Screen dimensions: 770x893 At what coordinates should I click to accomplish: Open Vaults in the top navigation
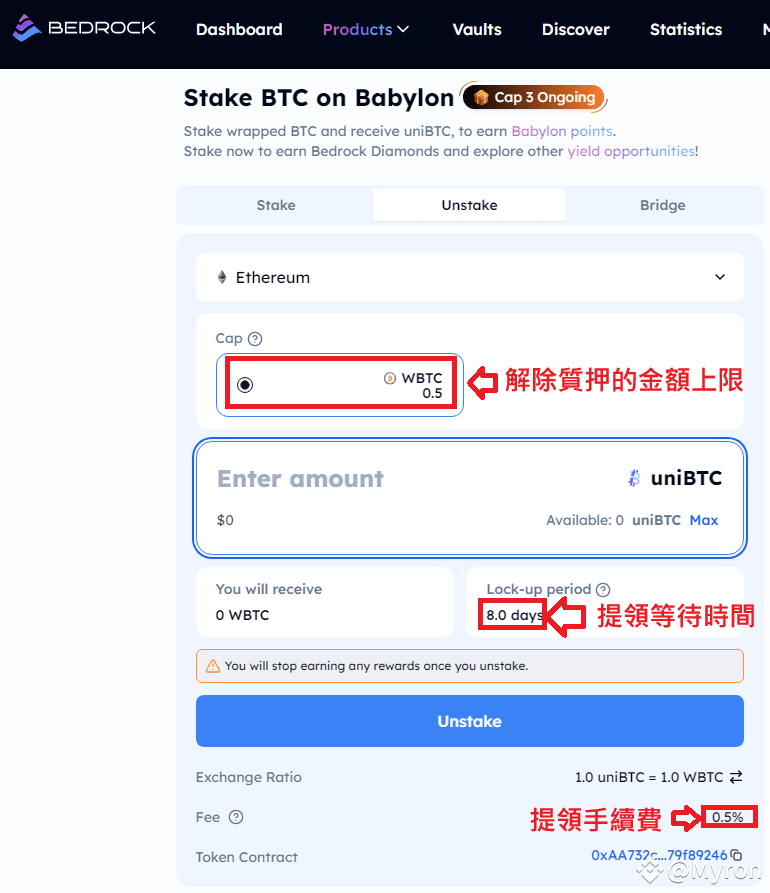pos(477,30)
